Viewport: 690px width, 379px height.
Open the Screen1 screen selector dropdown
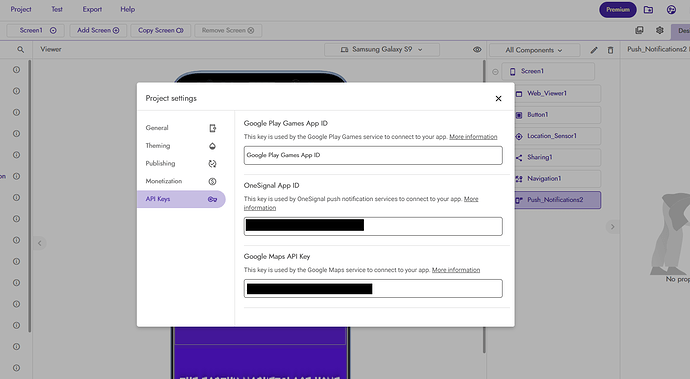pos(36,30)
